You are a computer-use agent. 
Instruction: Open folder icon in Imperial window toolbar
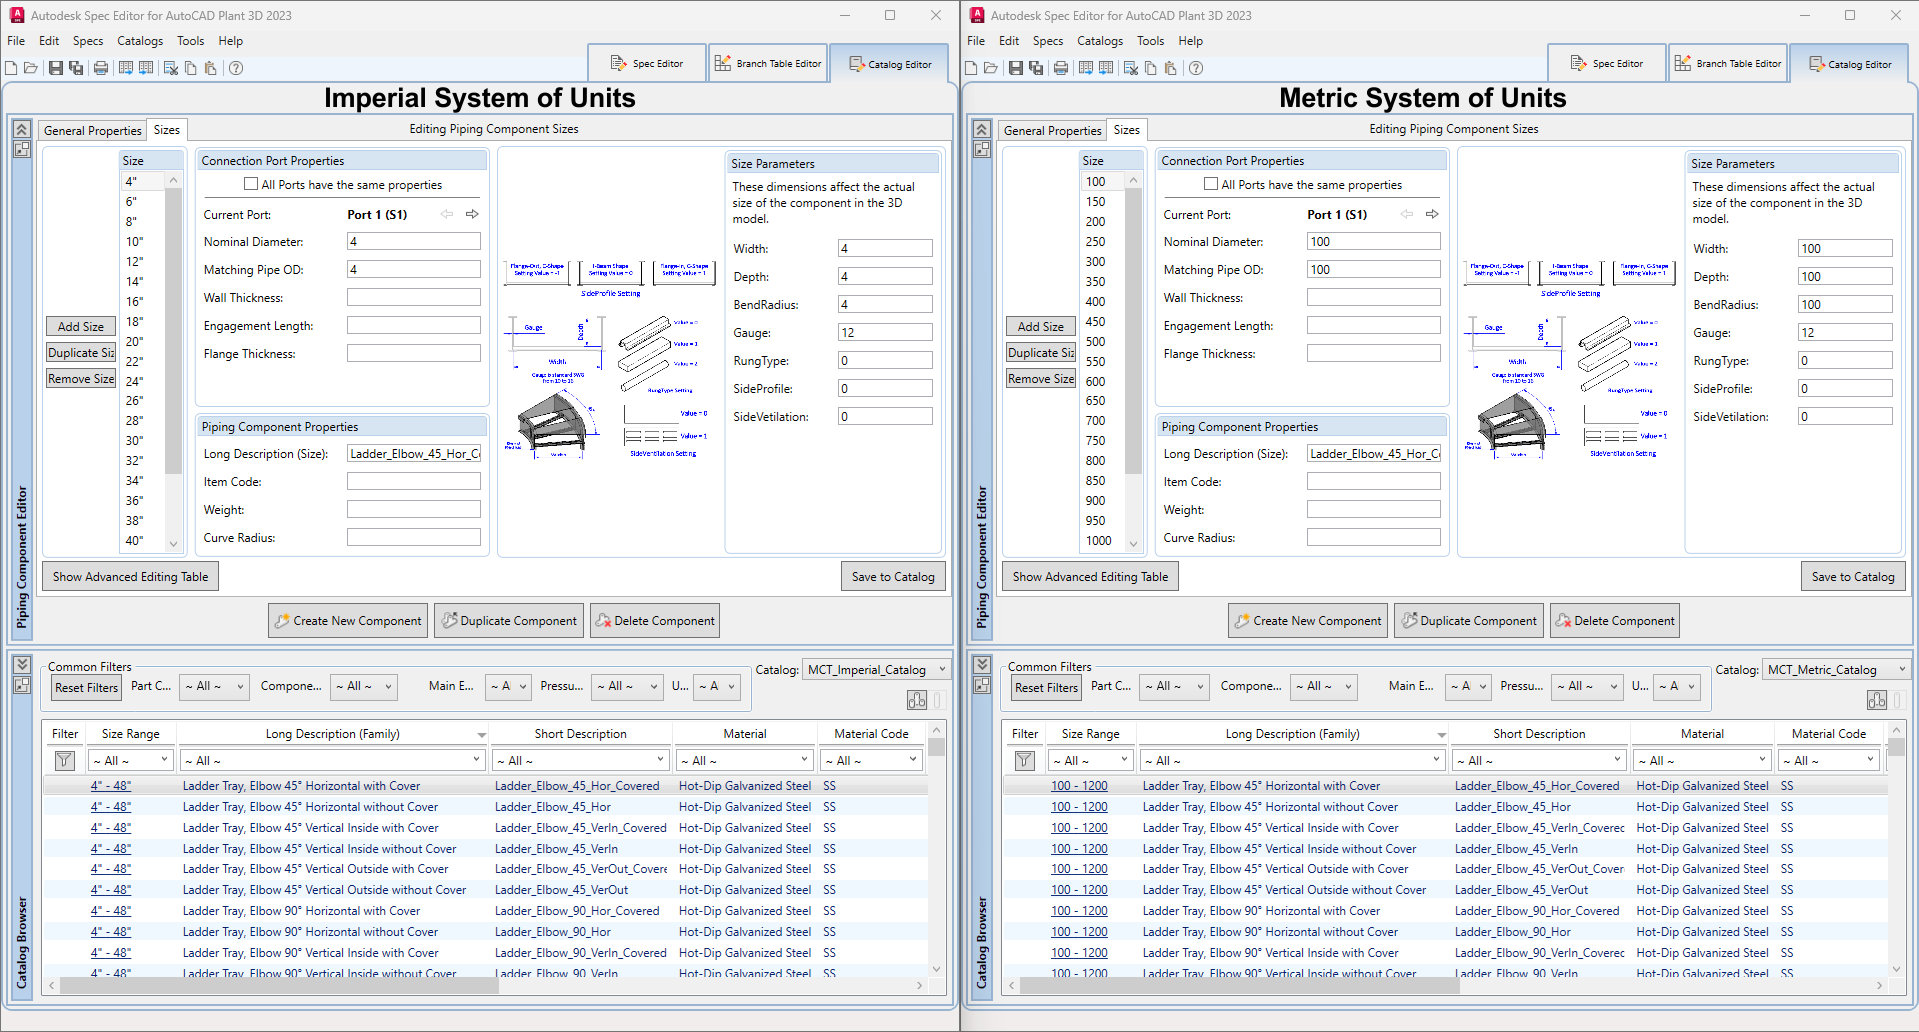pos(31,68)
